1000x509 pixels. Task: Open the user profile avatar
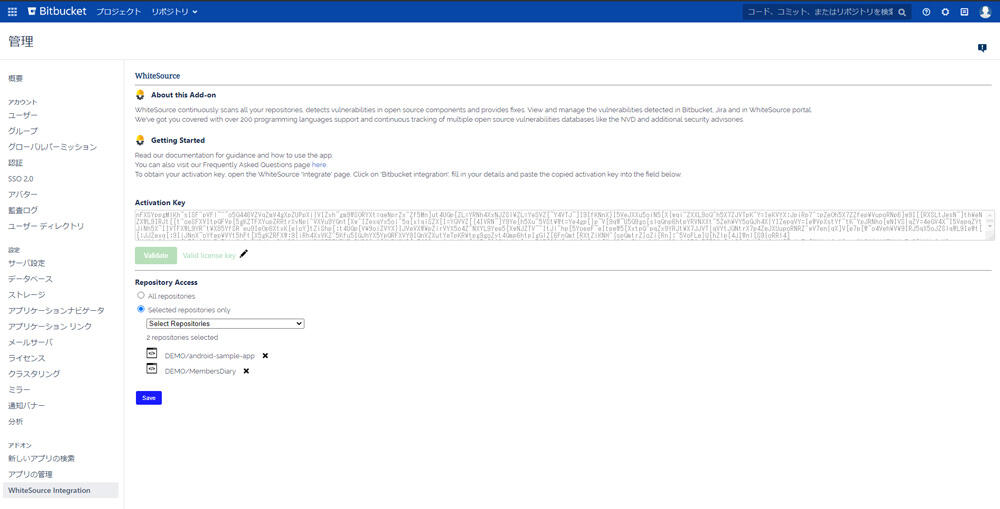coord(985,11)
